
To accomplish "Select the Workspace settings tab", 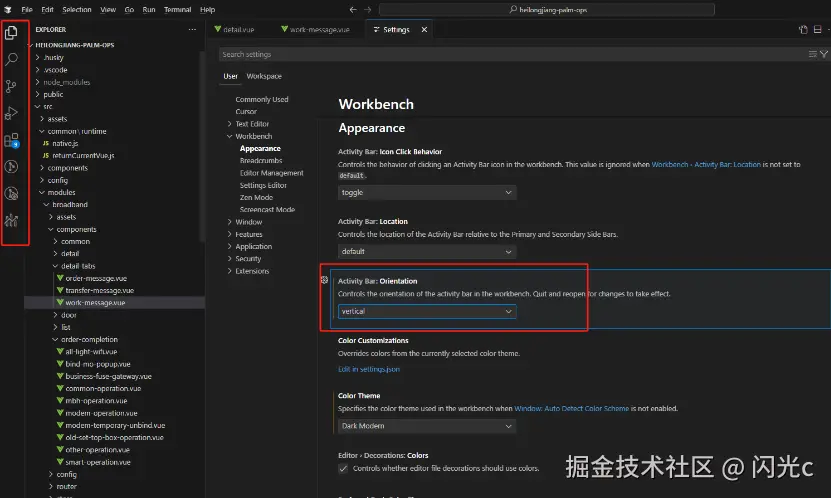I will point(264,76).
